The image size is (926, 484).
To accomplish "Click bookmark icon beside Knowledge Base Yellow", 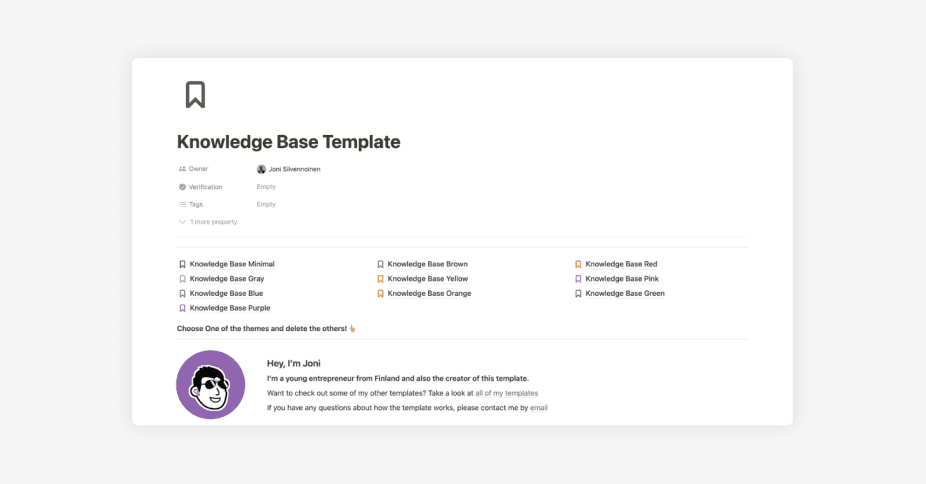I will pos(380,279).
